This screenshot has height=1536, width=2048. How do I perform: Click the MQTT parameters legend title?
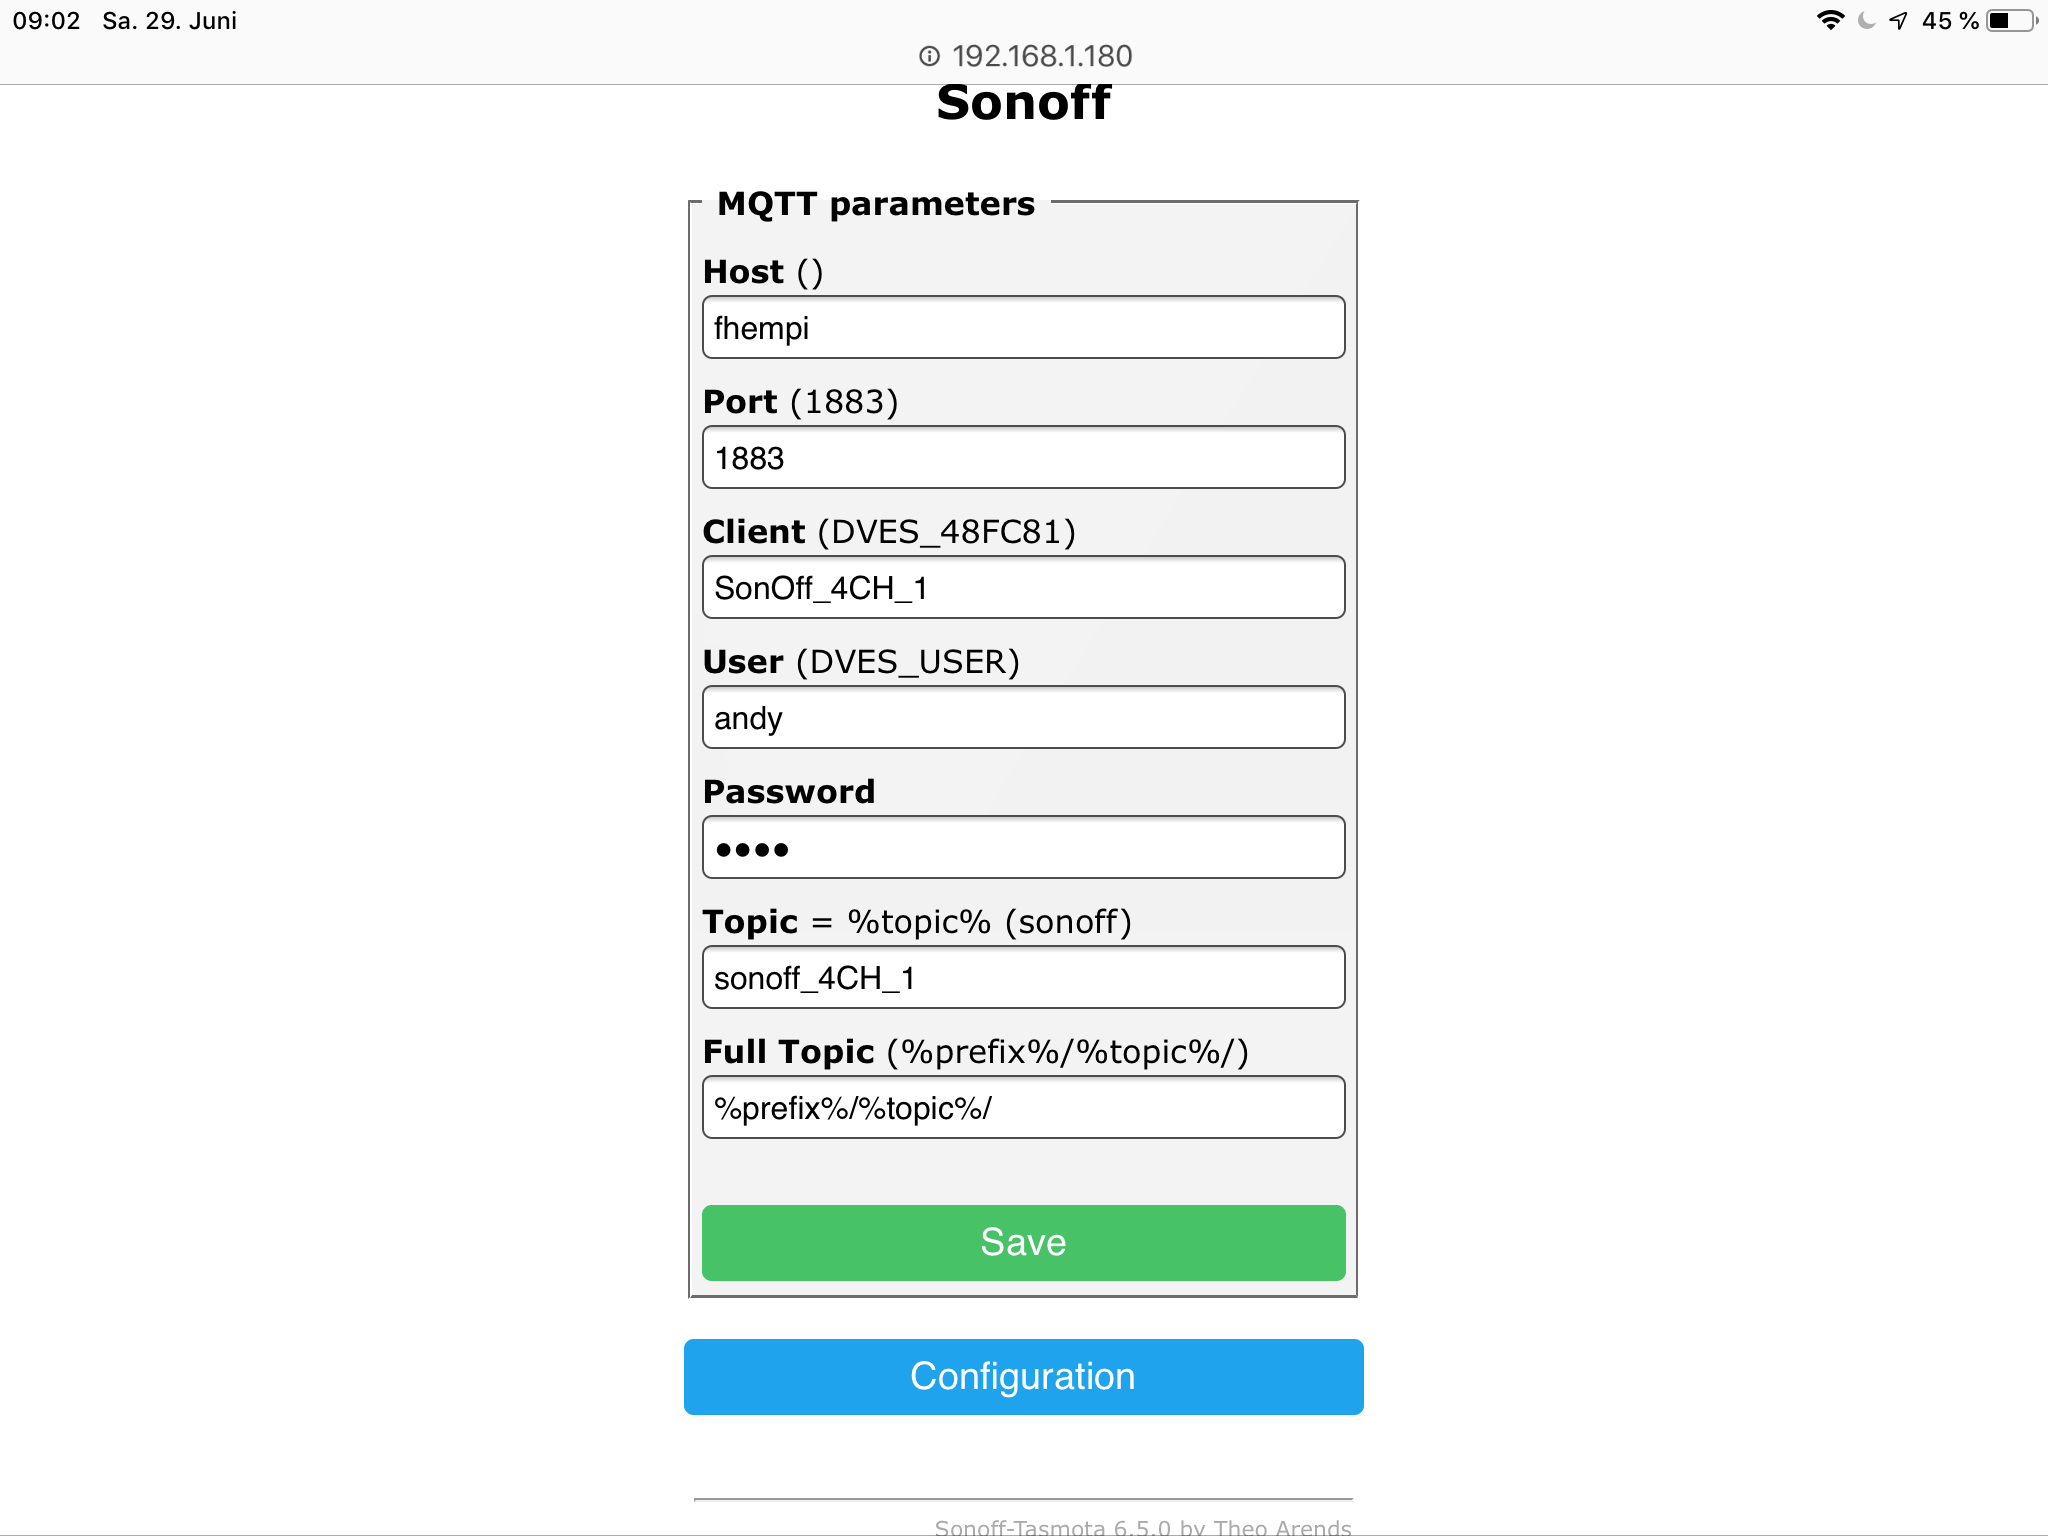(876, 204)
